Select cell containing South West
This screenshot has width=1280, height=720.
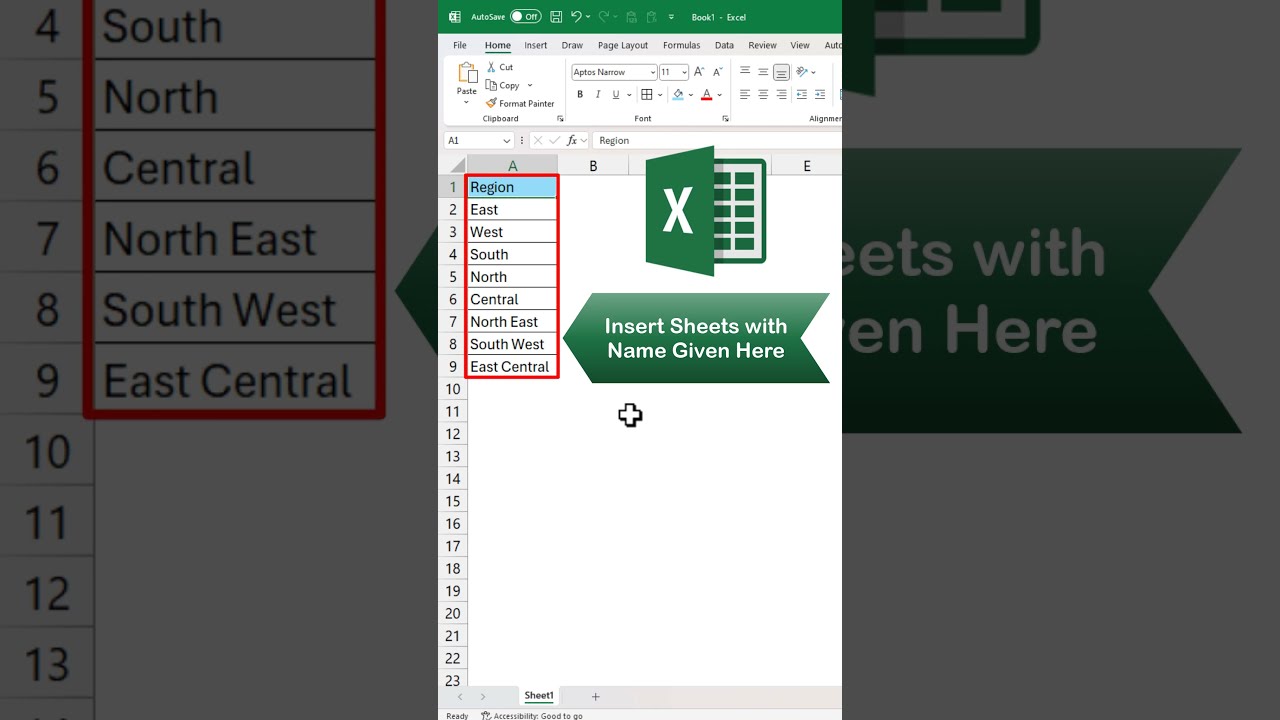click(x=512, y=344)
